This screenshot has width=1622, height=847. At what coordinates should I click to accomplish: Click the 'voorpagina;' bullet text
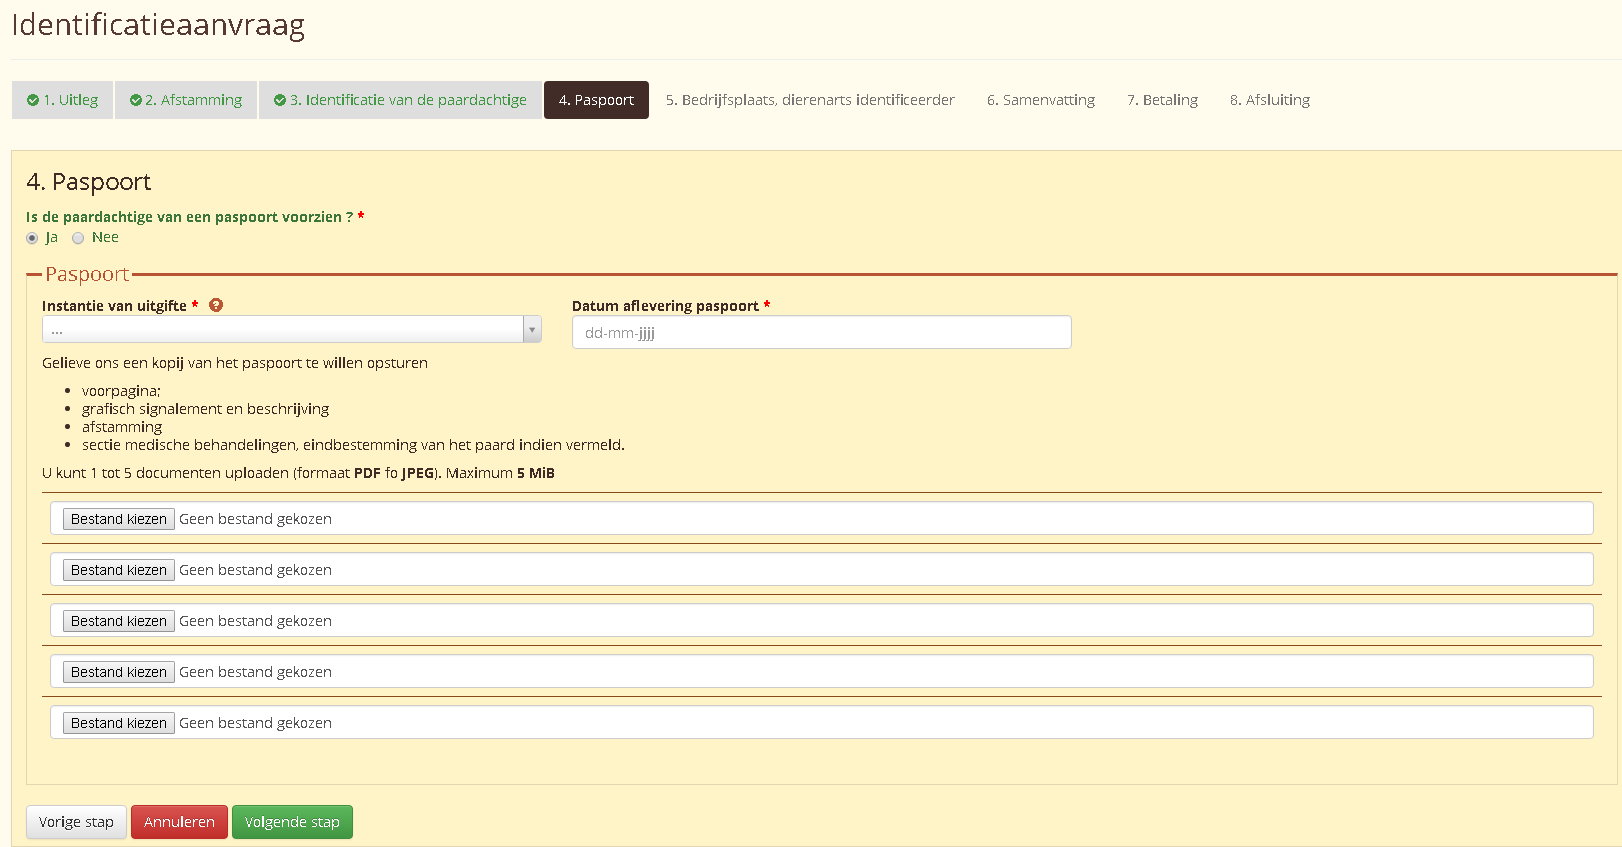pos(121,391)
